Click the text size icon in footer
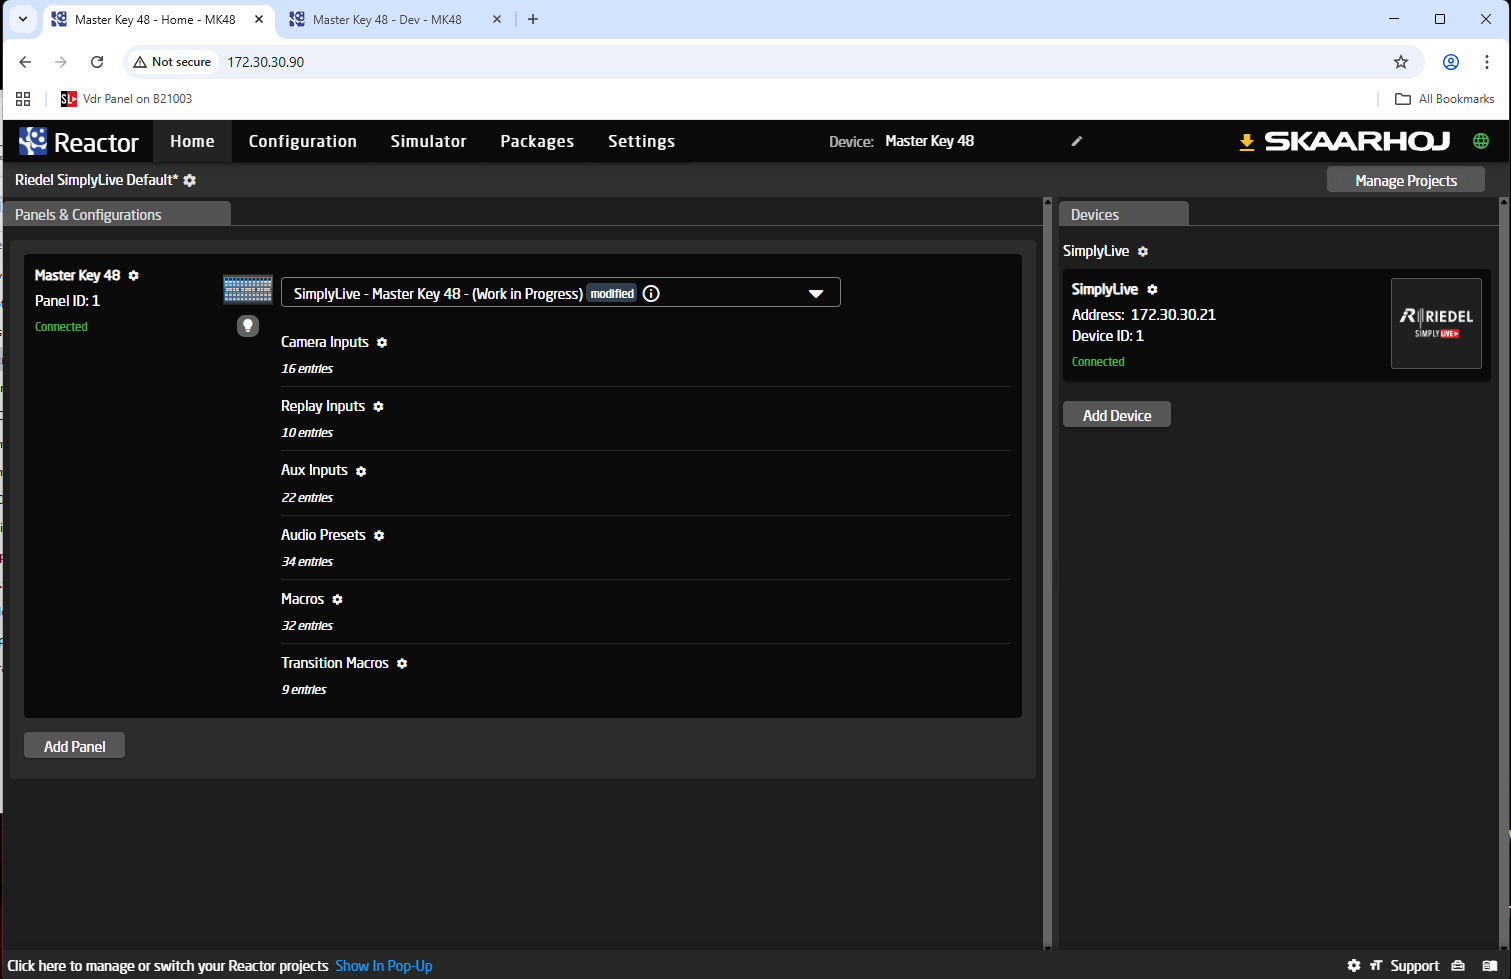The height and width of the screenshot is (979, 1511). click(1376, 965)
